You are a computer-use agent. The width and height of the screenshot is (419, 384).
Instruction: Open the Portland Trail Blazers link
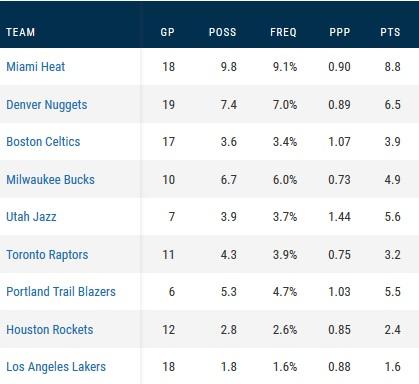tap(61, 292)
